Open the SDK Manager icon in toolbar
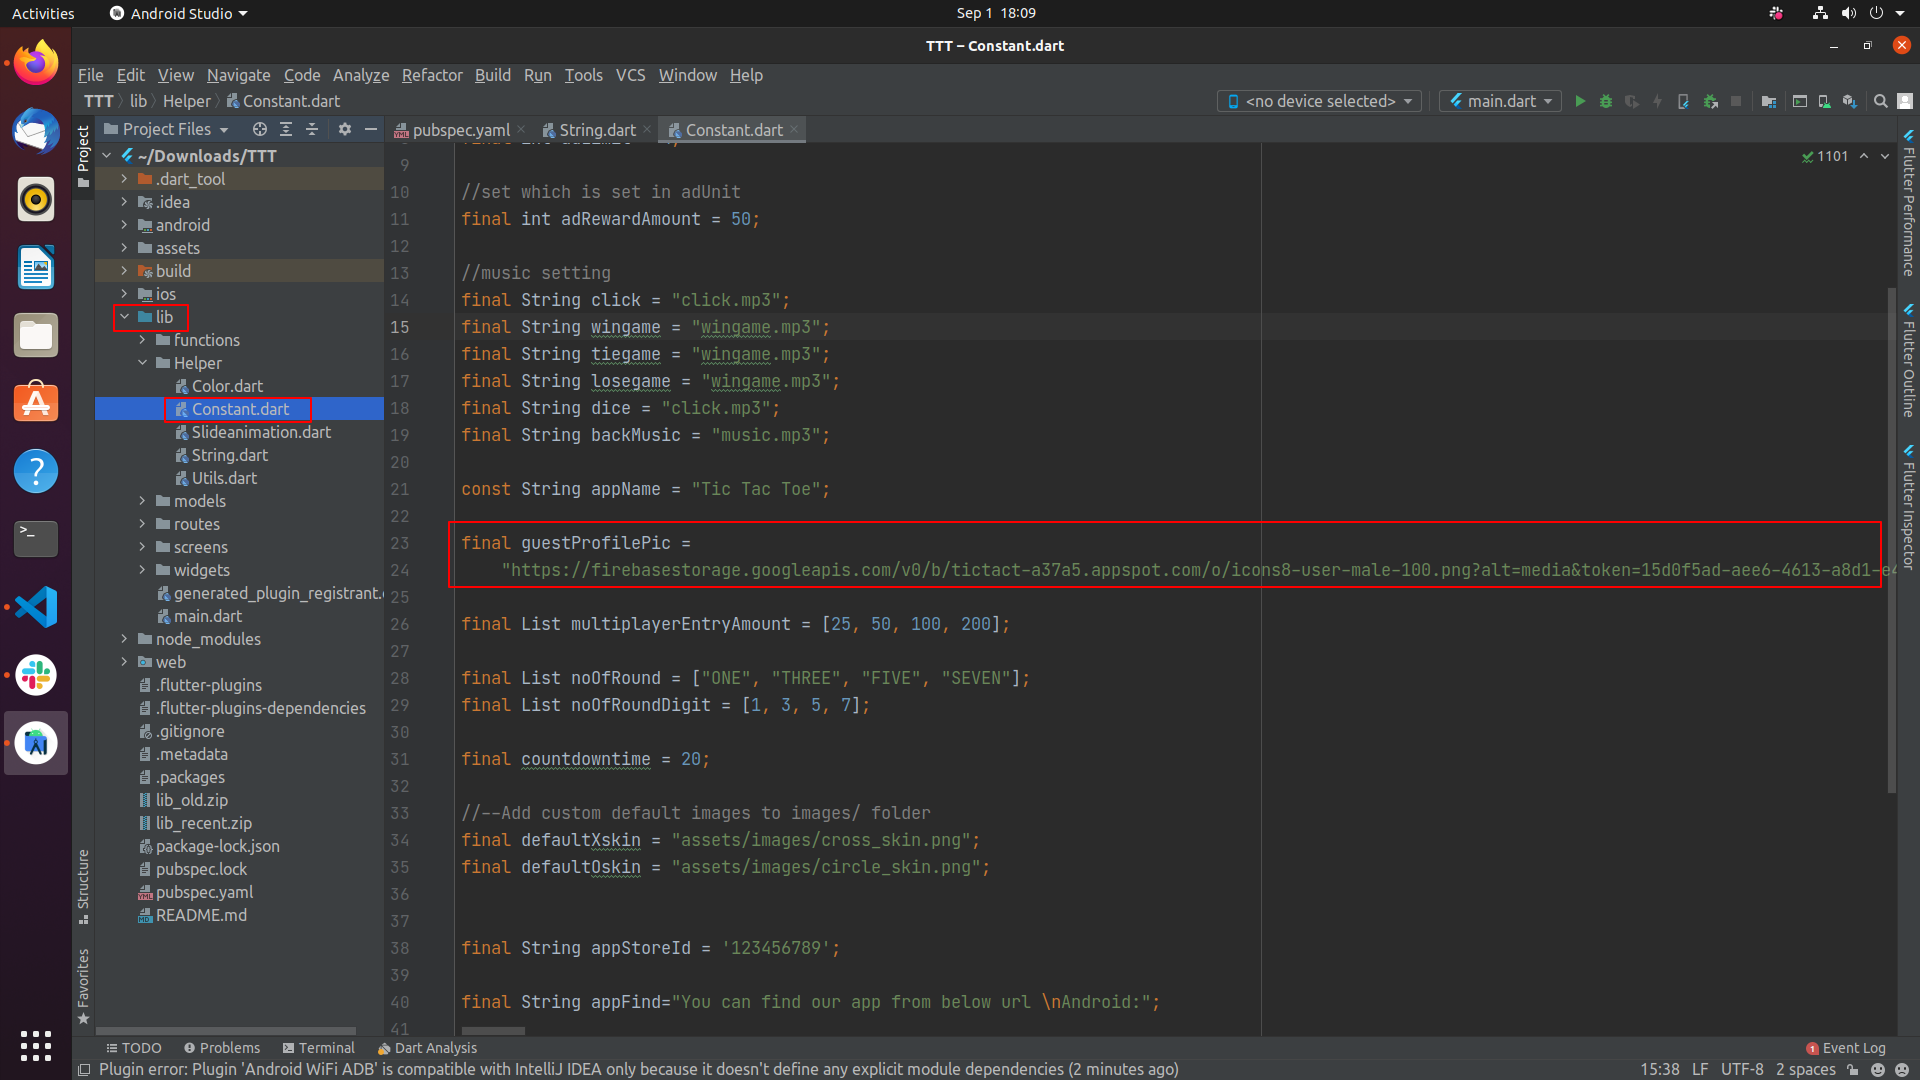The height and width of the screenshot is (1080, 1920). click(x=1850, y=101)
